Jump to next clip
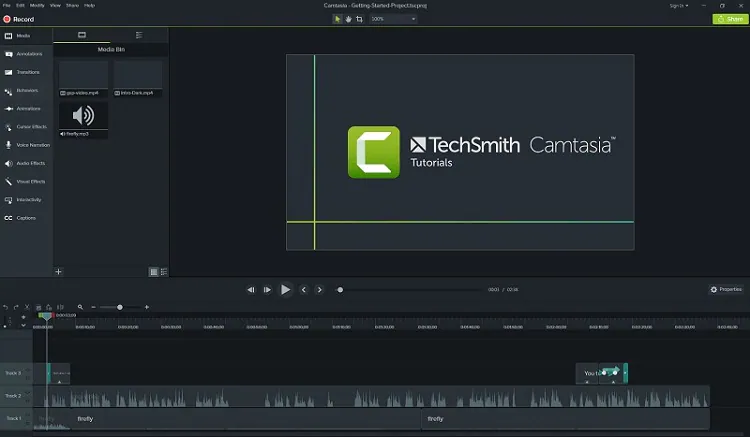Viewport: 750px width, 437px height. [320, 290]
